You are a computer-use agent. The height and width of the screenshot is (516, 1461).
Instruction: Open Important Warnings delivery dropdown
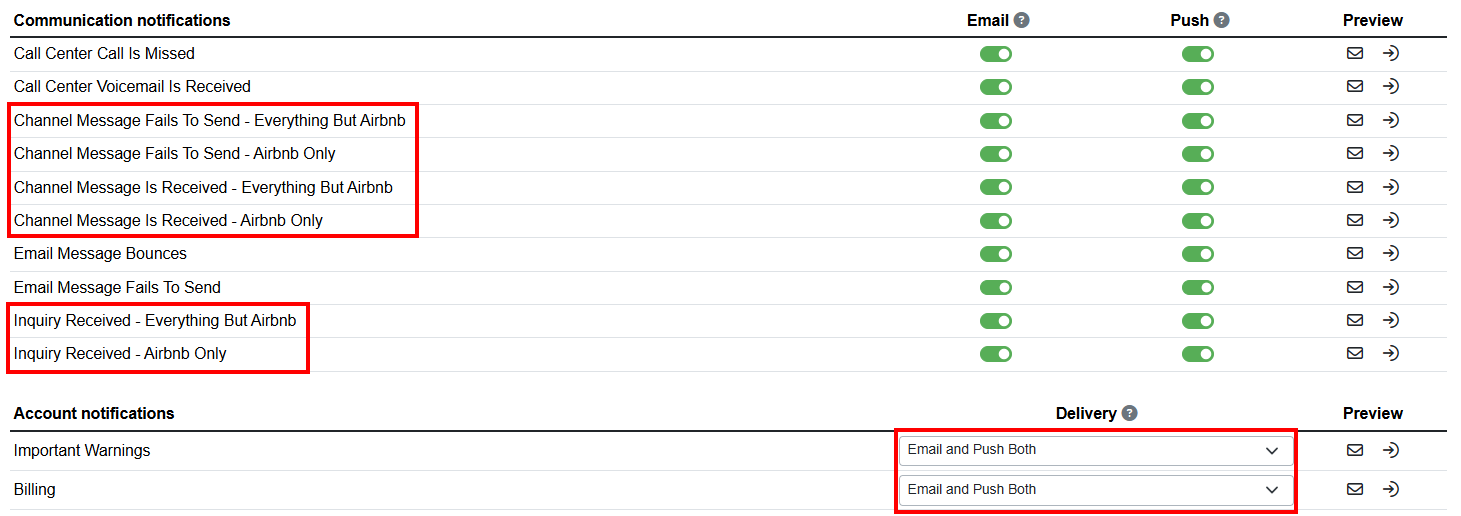[1096, 451]
